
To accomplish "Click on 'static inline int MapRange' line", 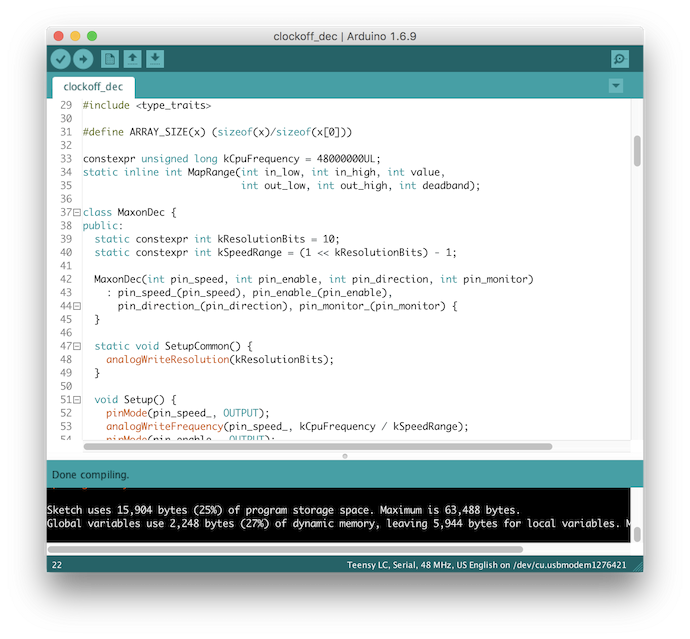I will click(264, 172).
